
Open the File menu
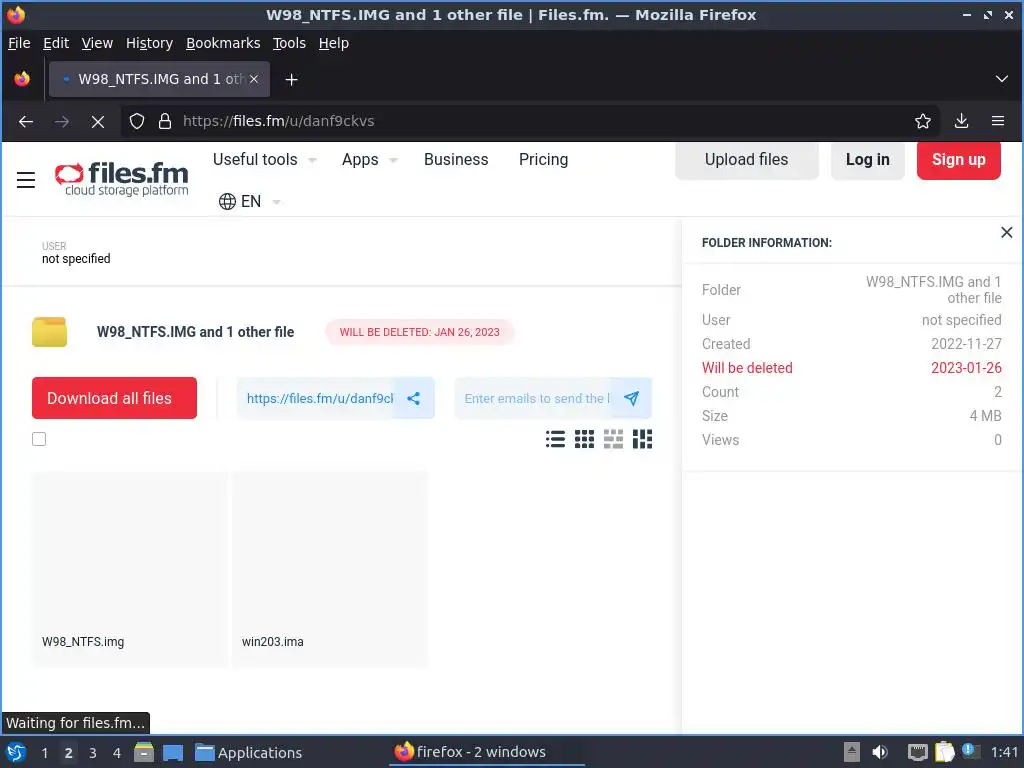pyautogui.click(x=19, y=43)
